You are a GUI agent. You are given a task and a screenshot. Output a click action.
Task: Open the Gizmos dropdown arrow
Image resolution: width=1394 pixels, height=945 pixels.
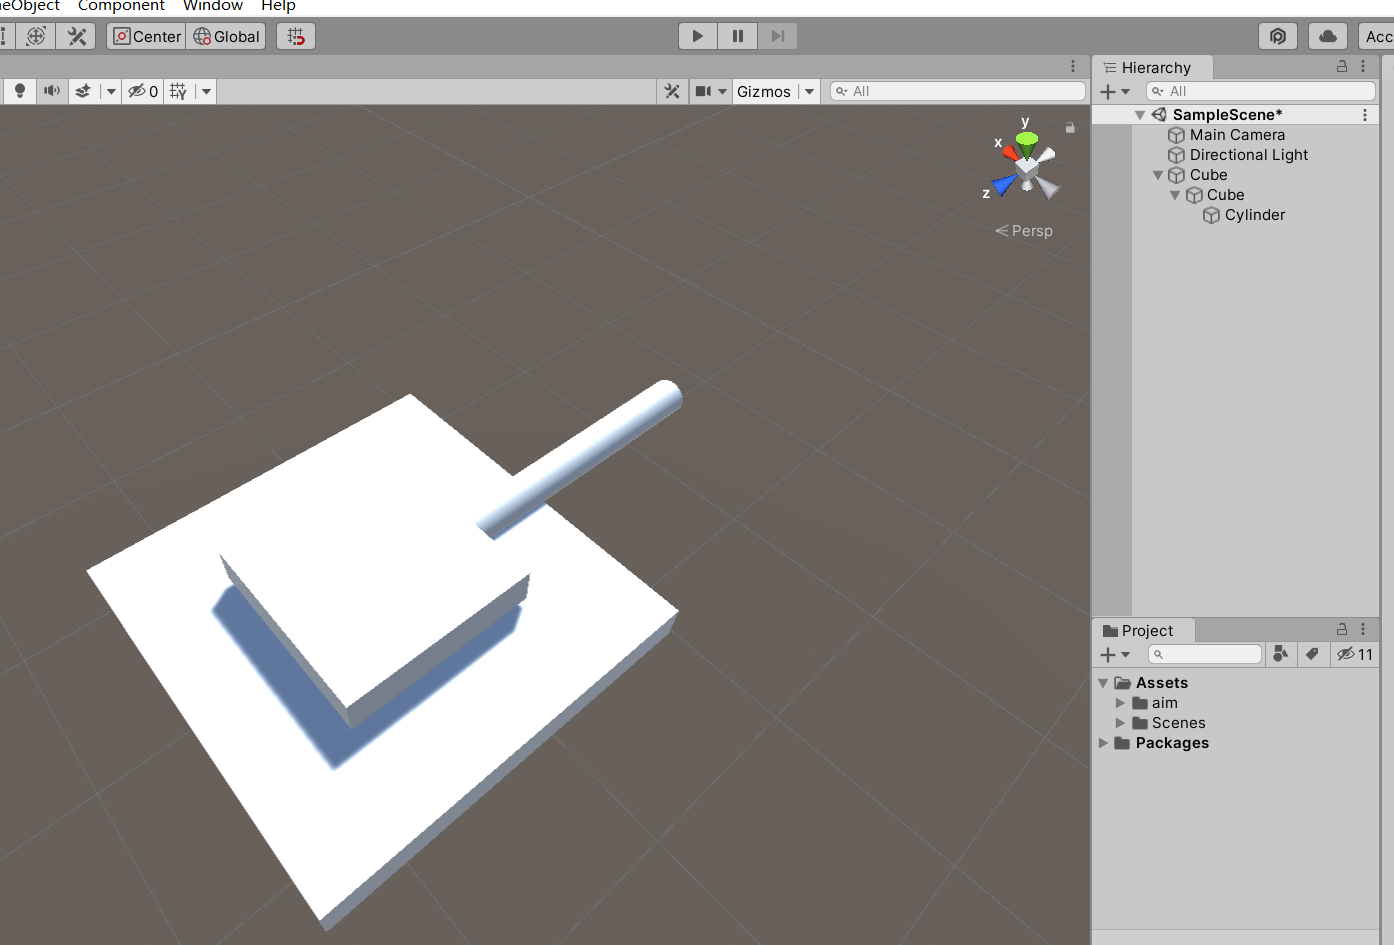[809, 91]
